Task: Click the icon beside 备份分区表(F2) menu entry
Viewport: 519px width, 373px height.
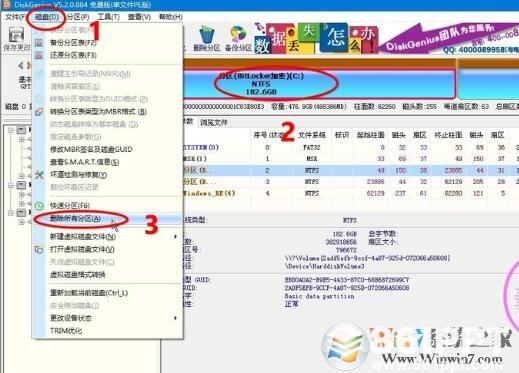Action: 39,43
